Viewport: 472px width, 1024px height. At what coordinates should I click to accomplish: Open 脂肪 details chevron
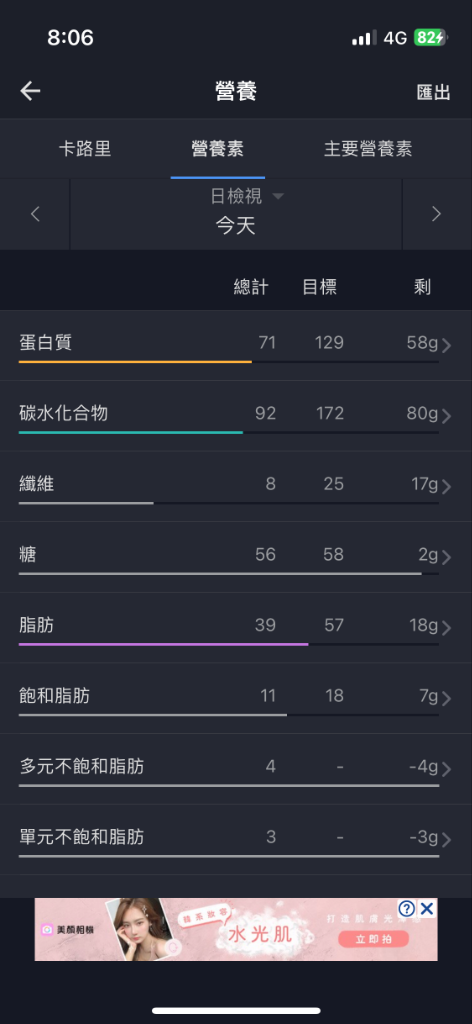(x=447, y=628)
